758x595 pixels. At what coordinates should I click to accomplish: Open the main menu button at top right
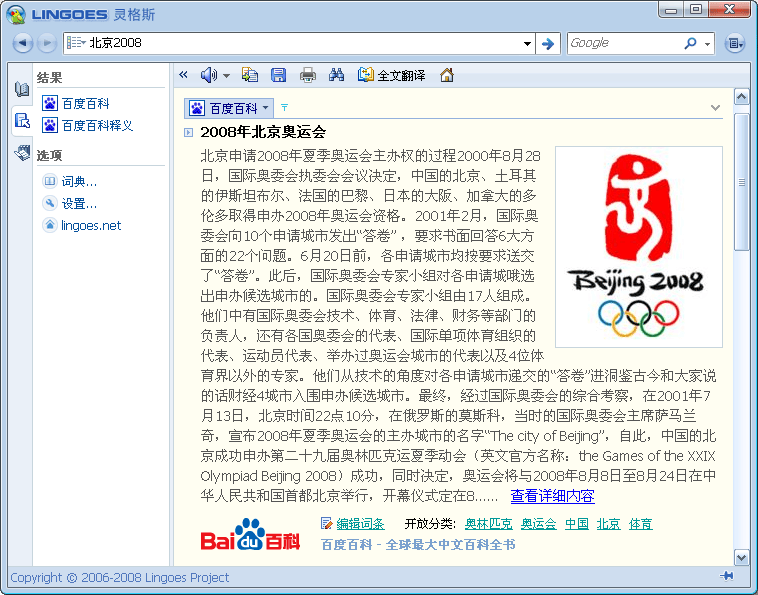[x=734, y=44]
